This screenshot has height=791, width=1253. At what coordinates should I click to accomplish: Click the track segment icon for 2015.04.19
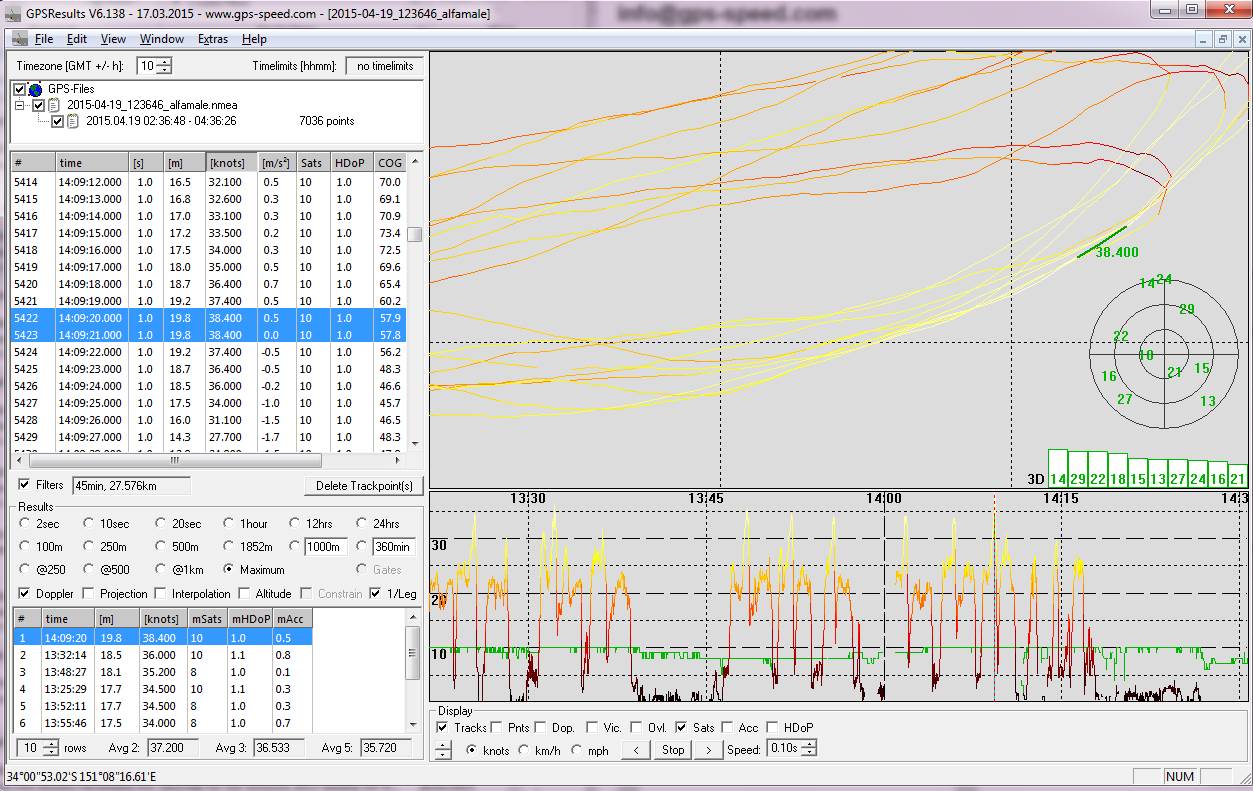click(x=73, y=121)
